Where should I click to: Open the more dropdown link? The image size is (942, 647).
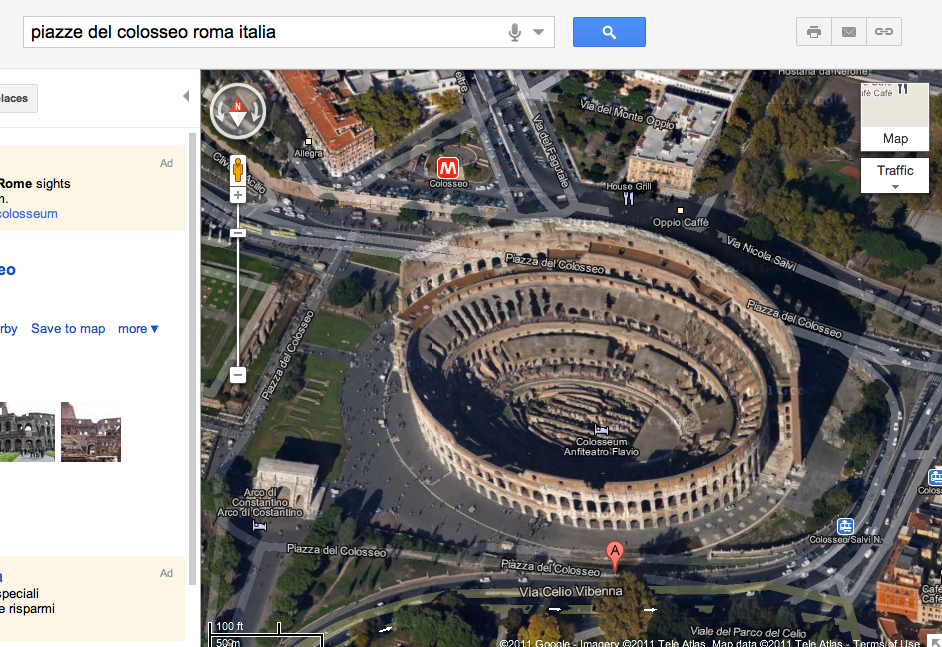pyautogui.click(x=138, y=329)
